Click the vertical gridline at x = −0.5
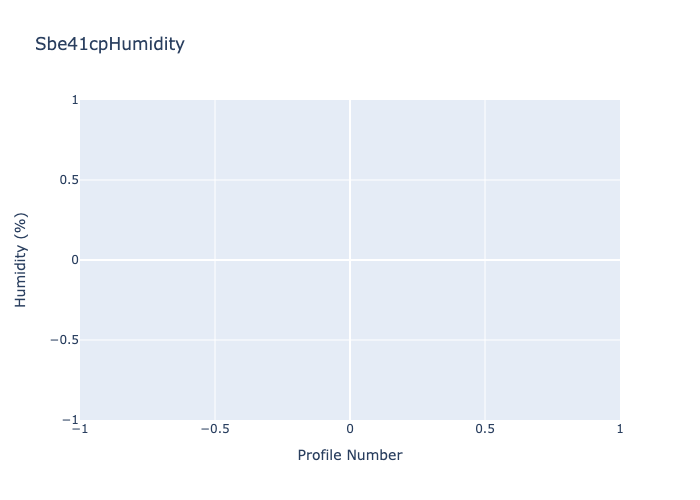The image size is (700, 500). click(215, 300)
